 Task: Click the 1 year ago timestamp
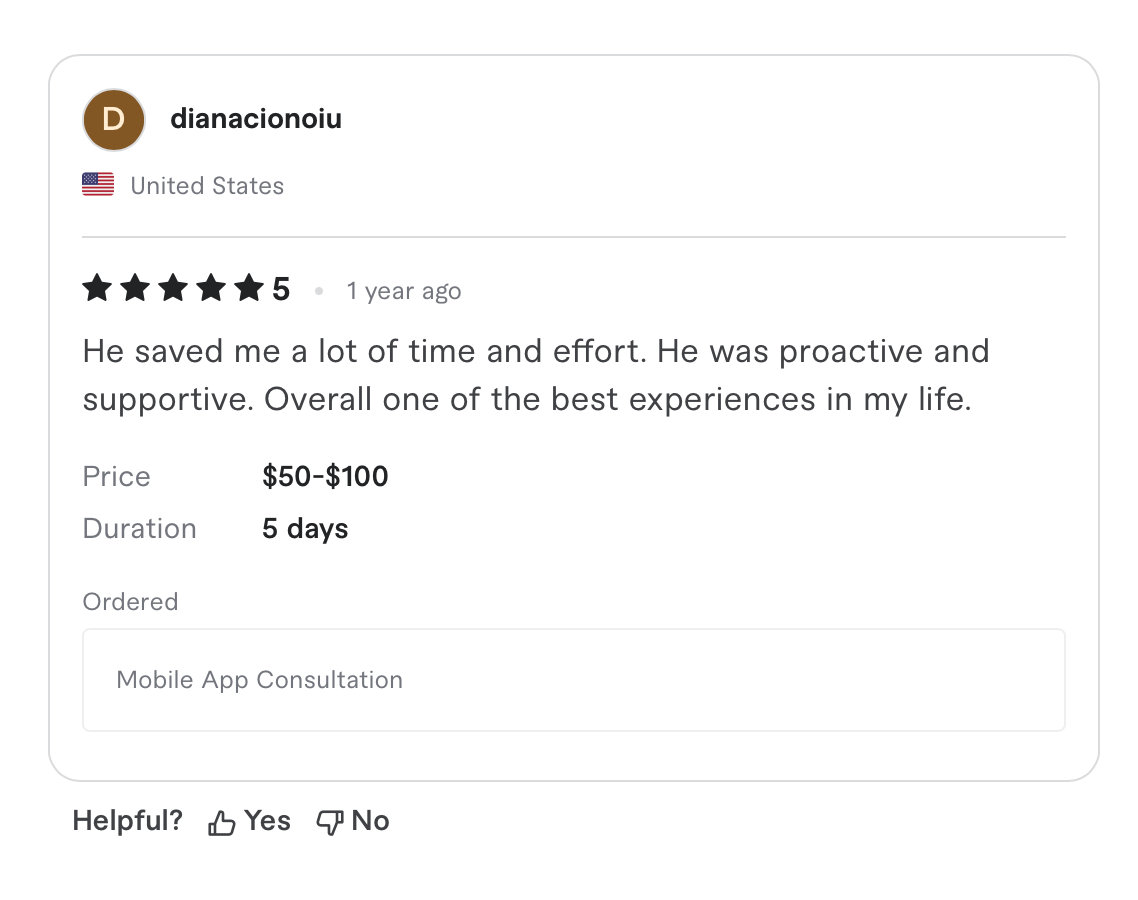point(403,291)
